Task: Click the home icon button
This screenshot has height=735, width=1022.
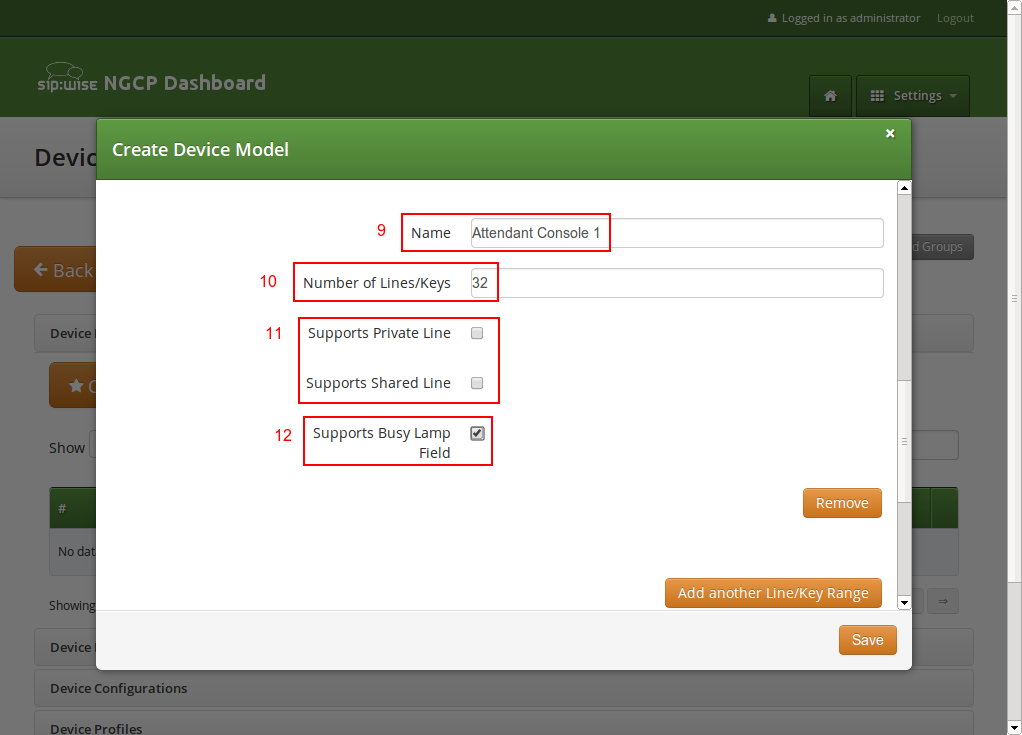Action: 830,96
